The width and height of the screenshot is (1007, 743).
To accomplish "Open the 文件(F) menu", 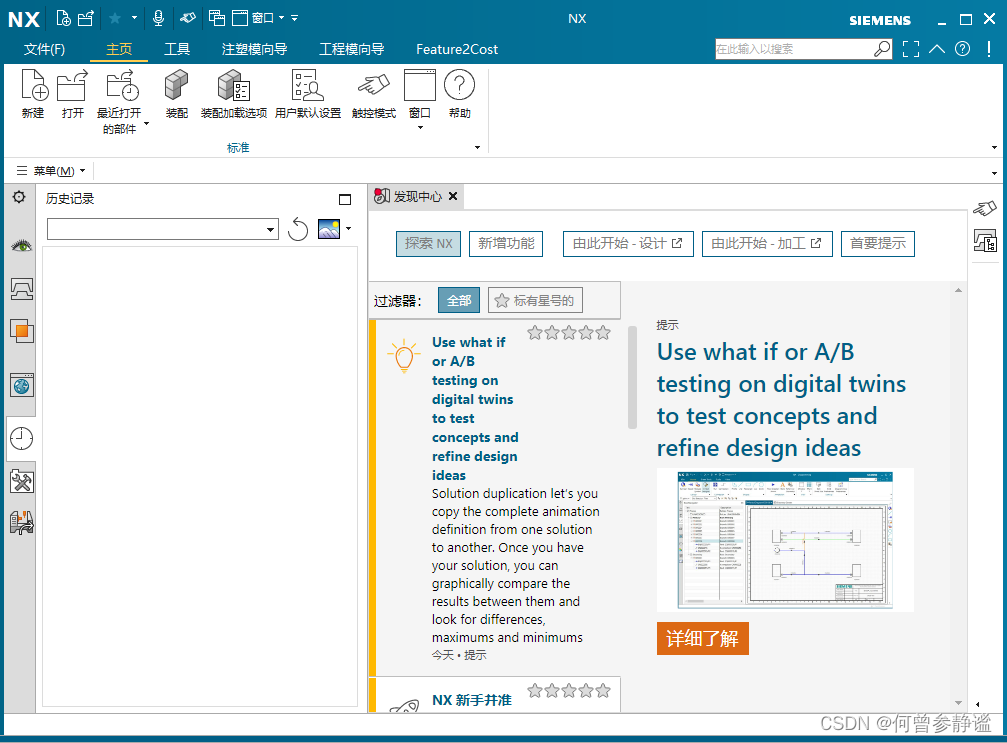I will pyautogui.click(x=44, y=49).
